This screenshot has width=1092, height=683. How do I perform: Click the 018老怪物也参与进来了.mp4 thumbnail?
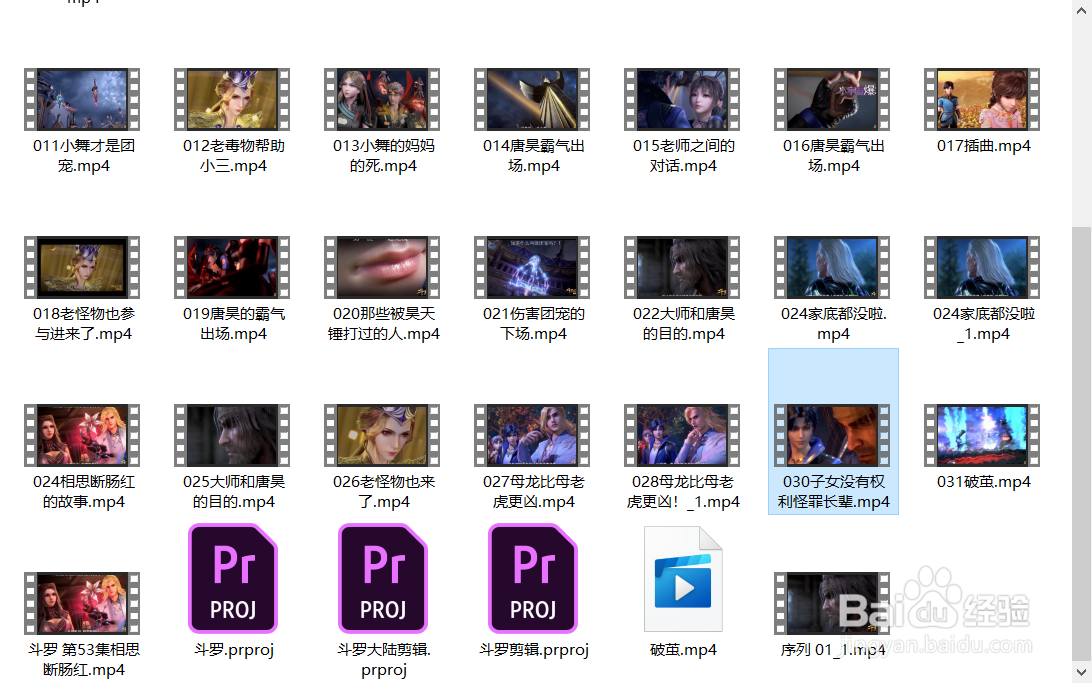(82, 267)
